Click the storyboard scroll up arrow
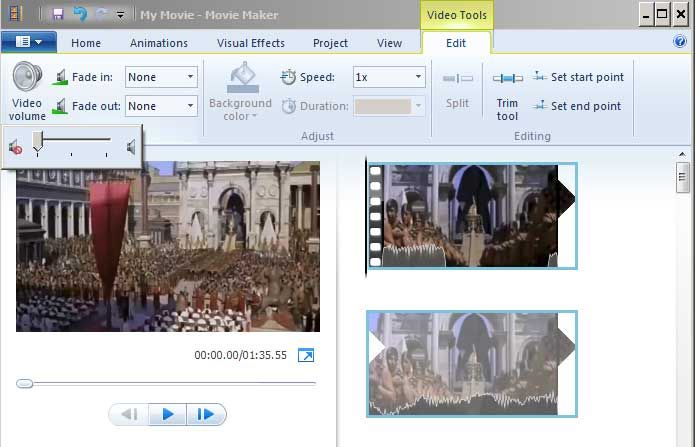 pyautogui.click(x=682, y=154)
